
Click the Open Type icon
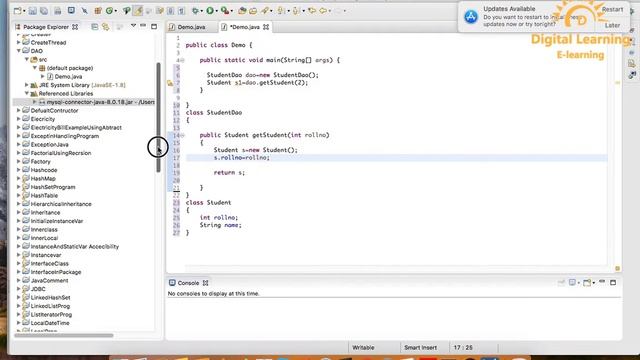[253, 11]
